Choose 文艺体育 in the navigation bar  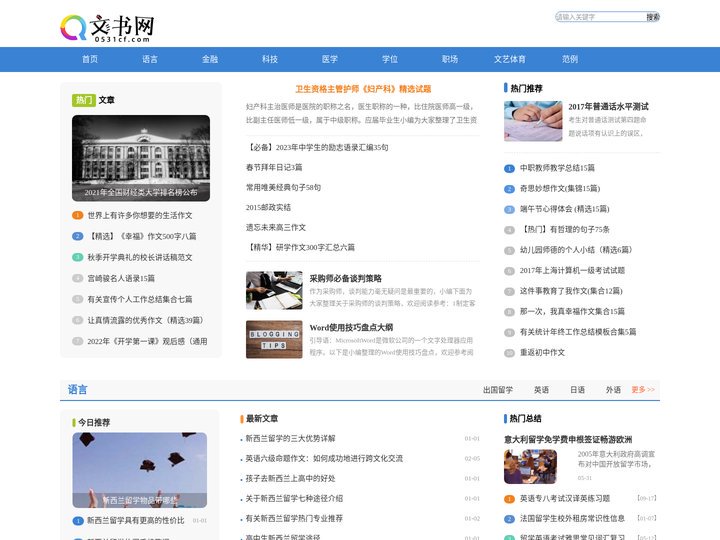[510, 59]
